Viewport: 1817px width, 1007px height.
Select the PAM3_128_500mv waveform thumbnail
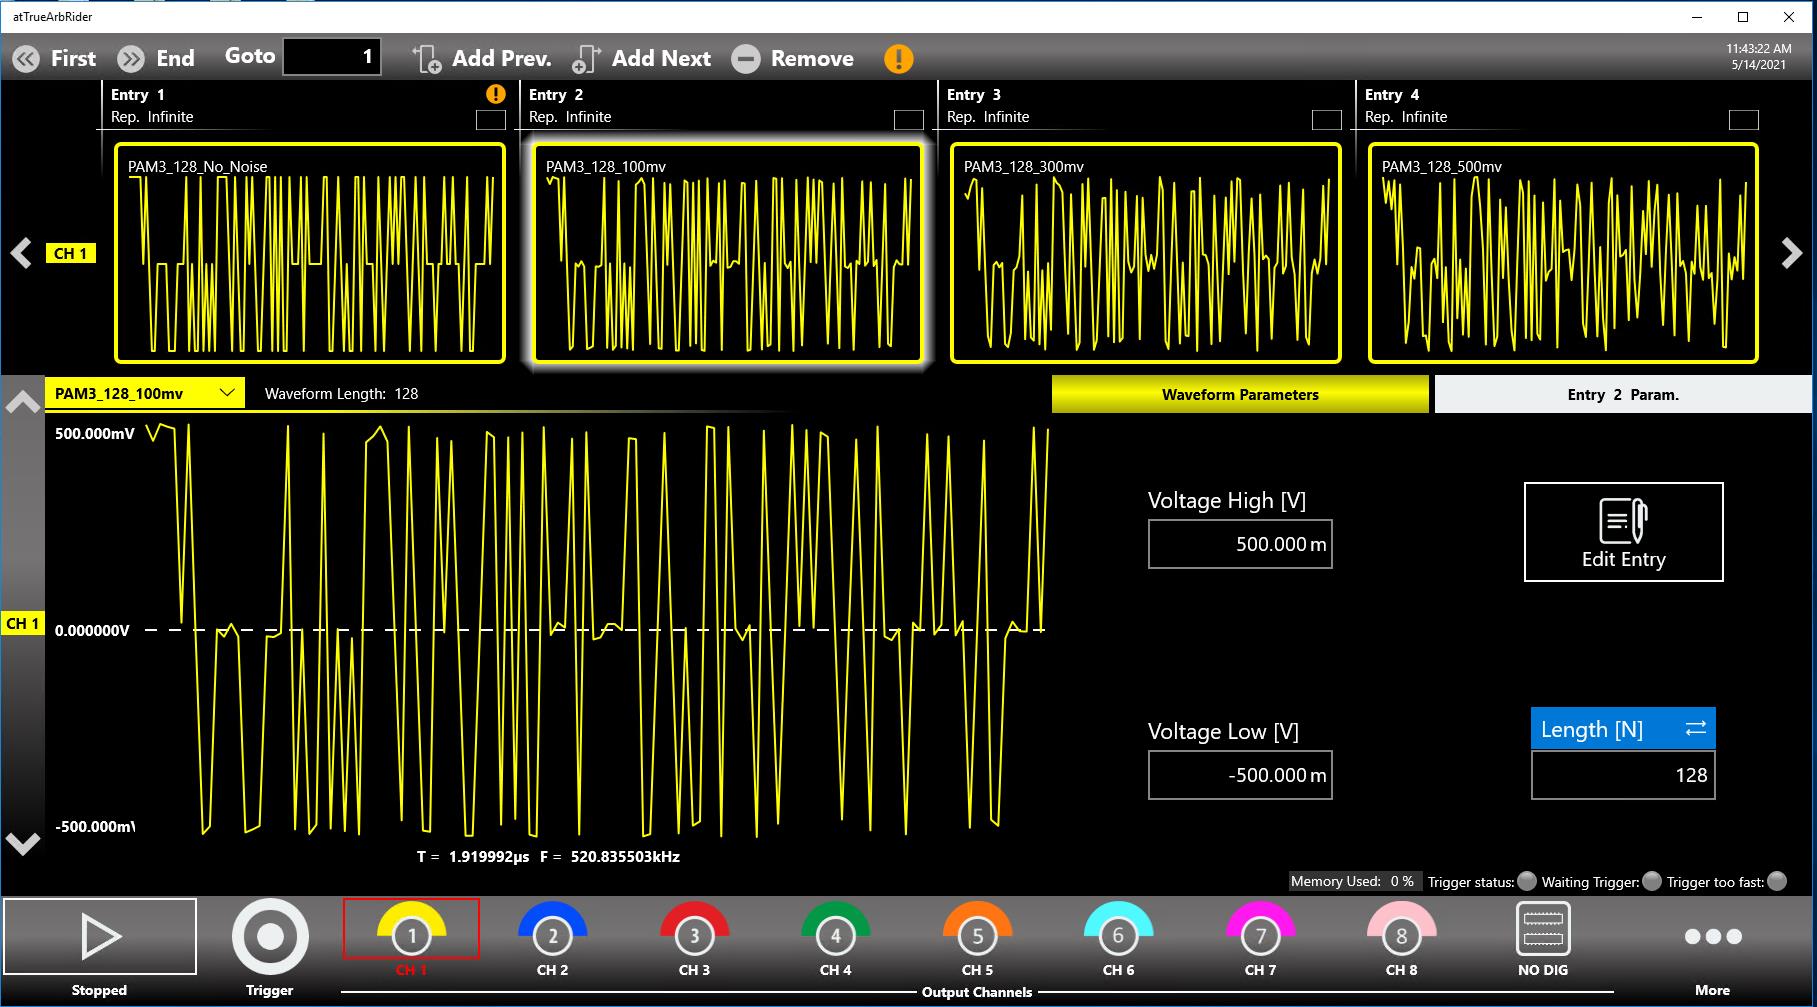(x=1562, y=253)
